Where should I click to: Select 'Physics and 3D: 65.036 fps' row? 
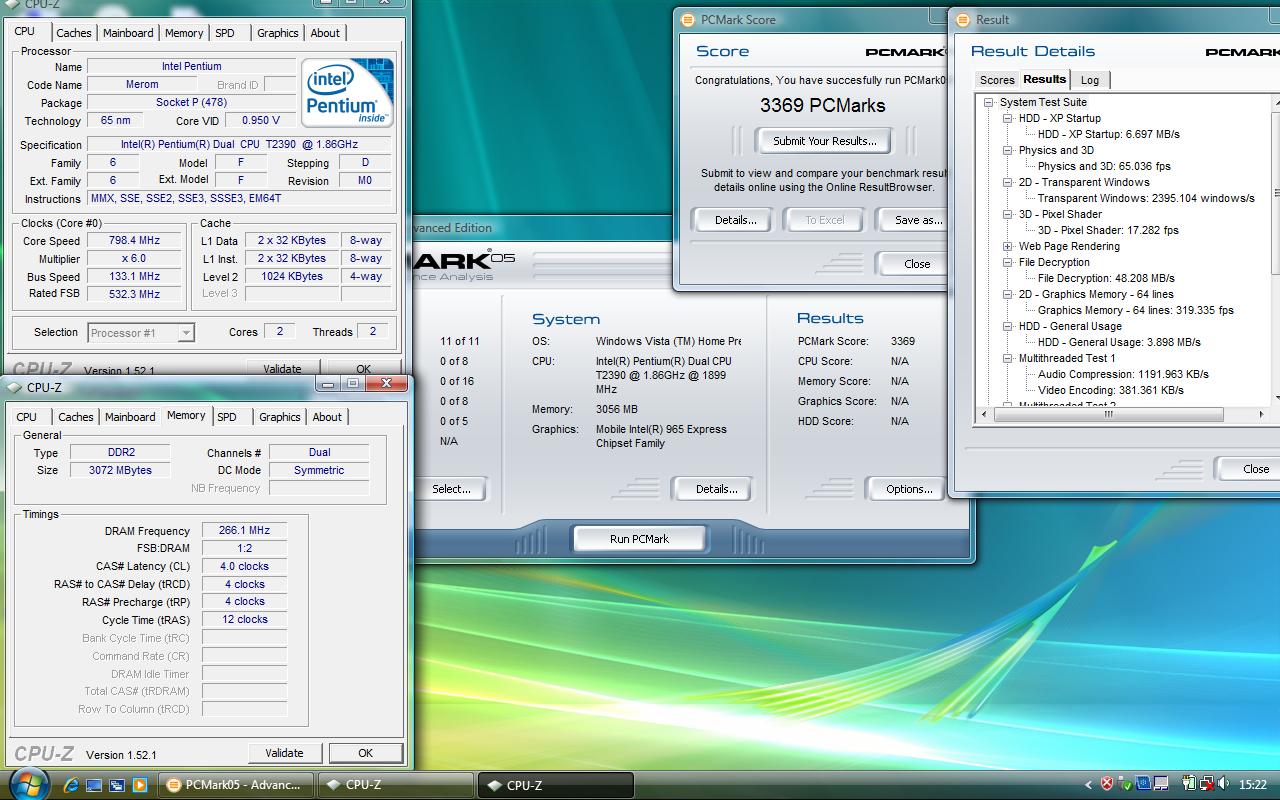click(1104, 166)
